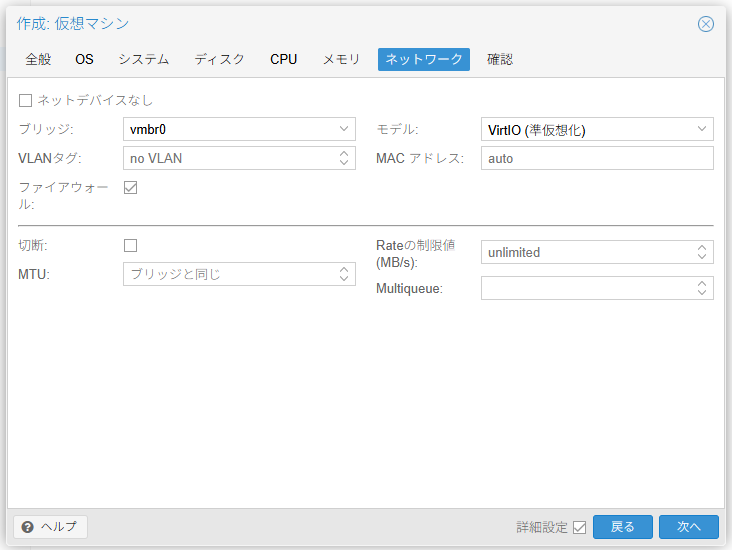Image resolution: width=732 pixels, height=550 pixels.
Task: Open the ディスク tab
Action: coord(219,59)
